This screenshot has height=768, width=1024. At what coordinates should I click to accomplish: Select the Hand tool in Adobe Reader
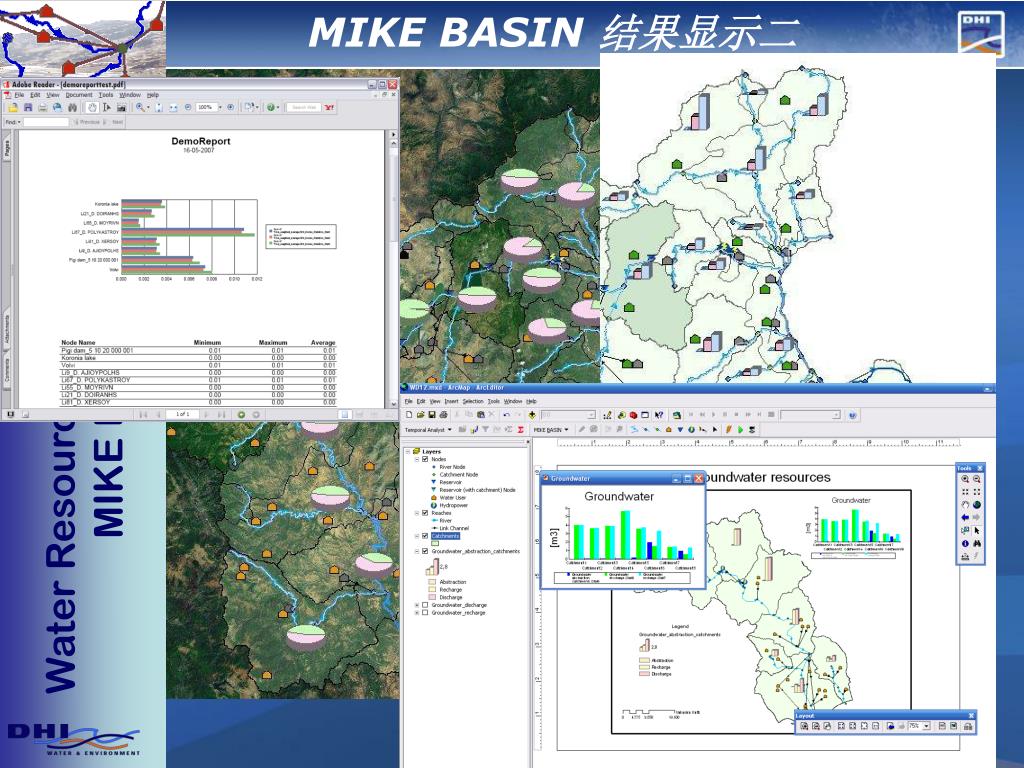click(x=92, y=107)
